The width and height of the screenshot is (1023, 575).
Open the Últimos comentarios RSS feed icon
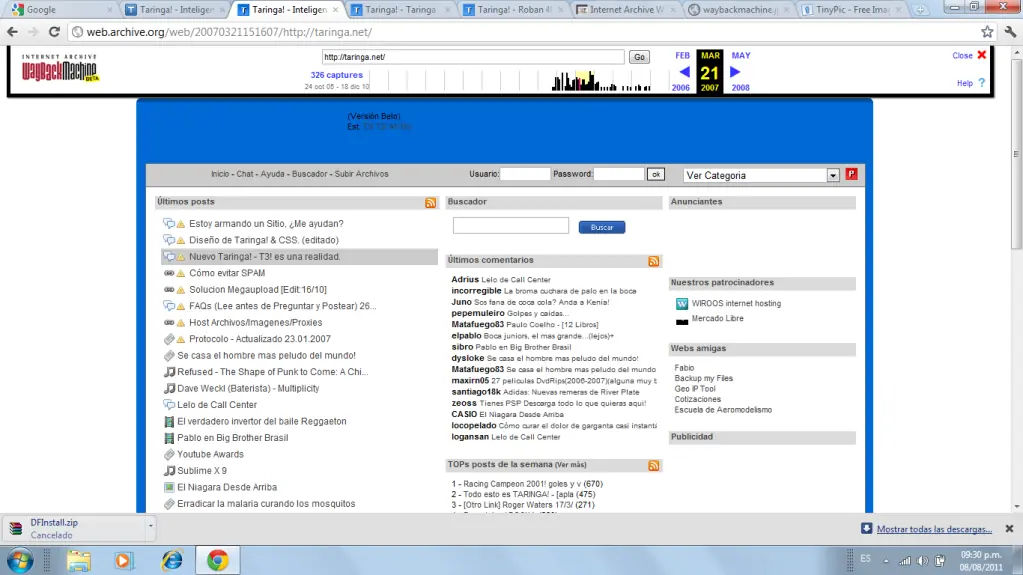pos(654,261)
